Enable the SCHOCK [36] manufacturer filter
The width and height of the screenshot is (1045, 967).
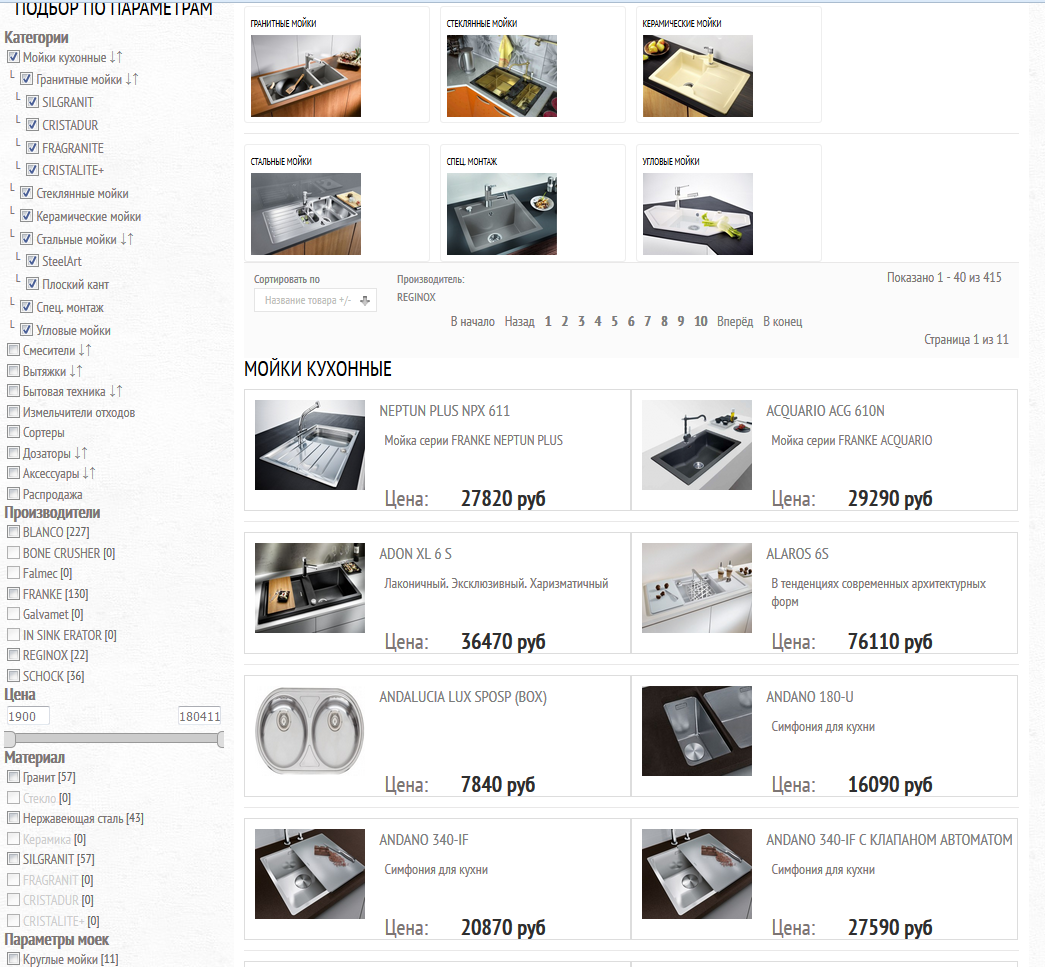coord(13,676)
